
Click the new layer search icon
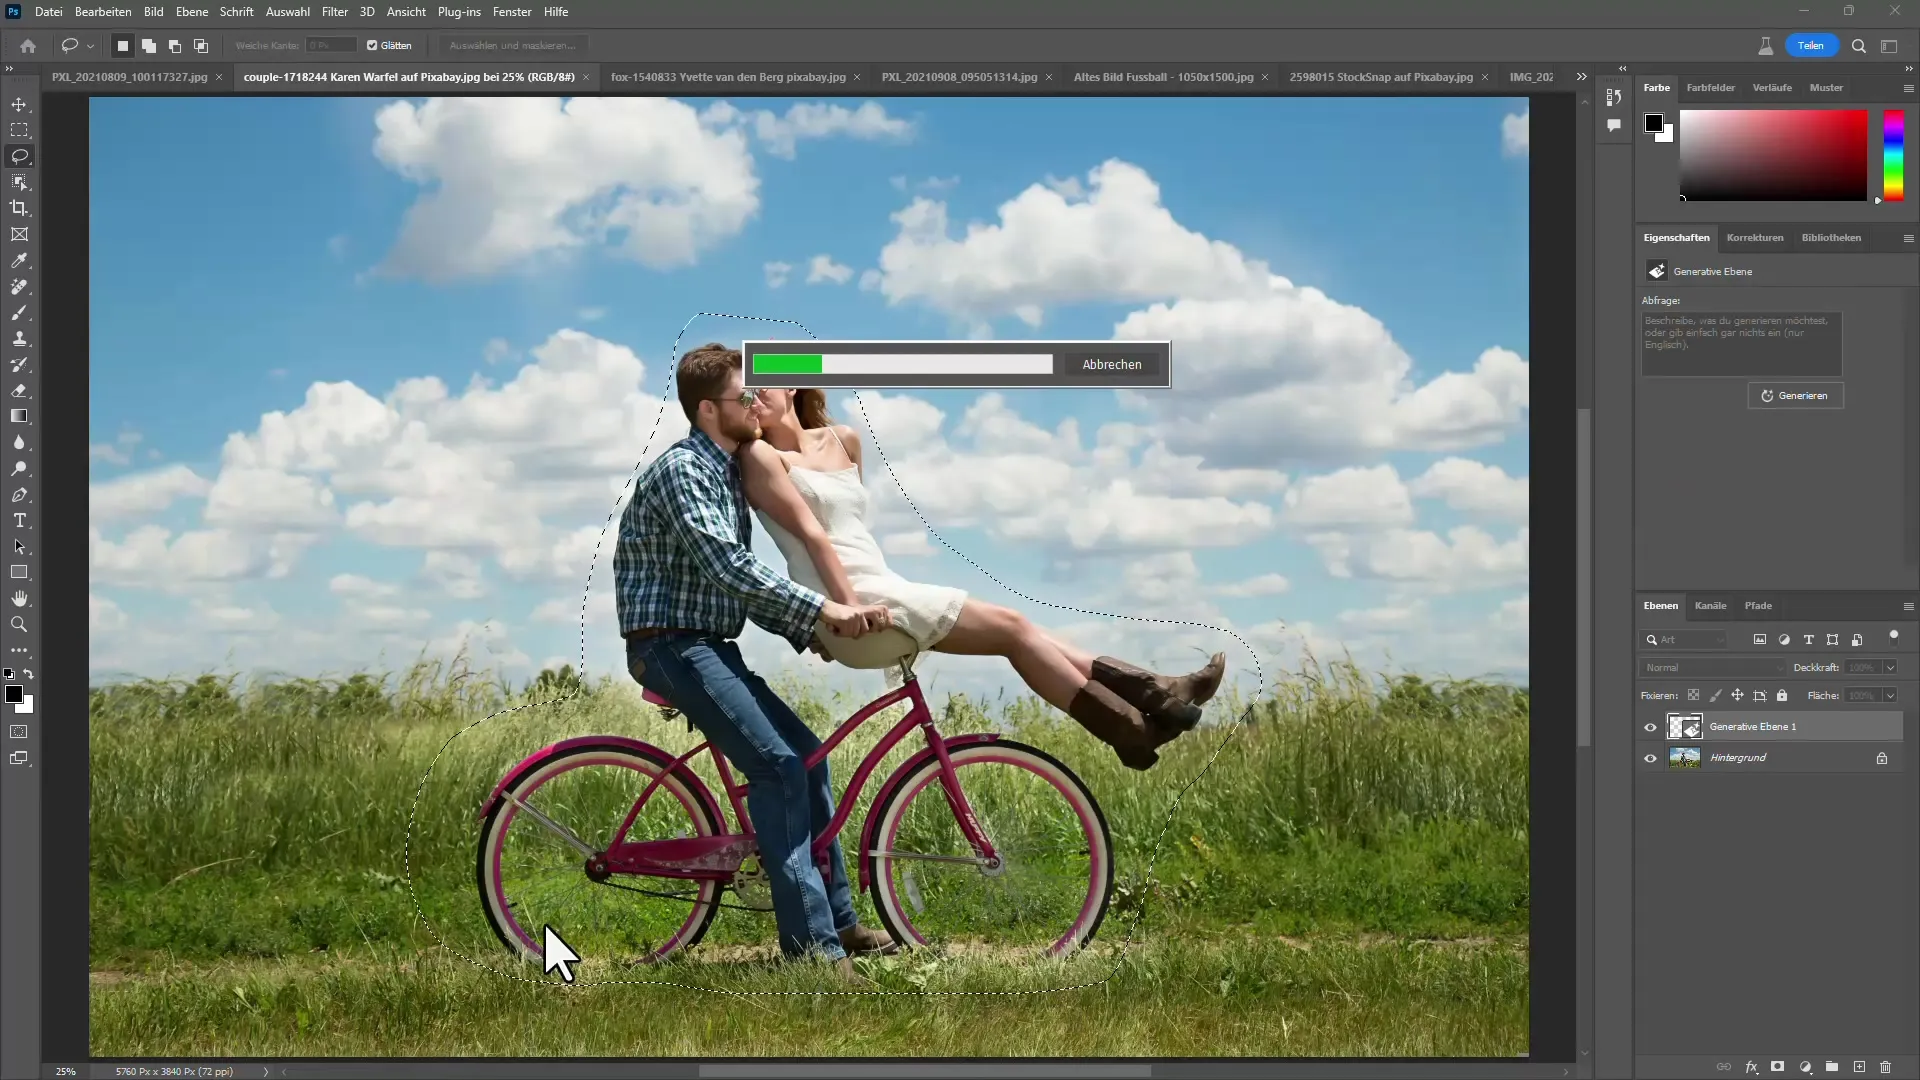(x=1652, y=640)
